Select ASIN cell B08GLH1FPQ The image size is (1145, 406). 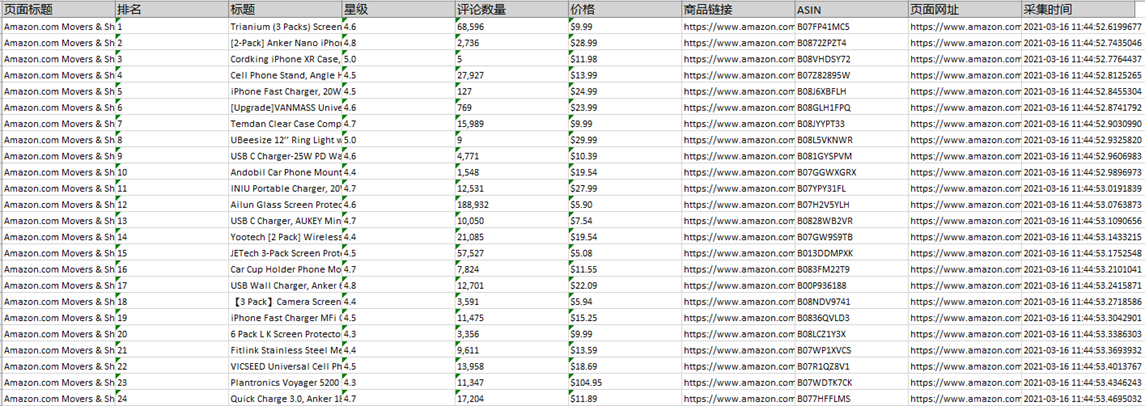coord(851,107)
